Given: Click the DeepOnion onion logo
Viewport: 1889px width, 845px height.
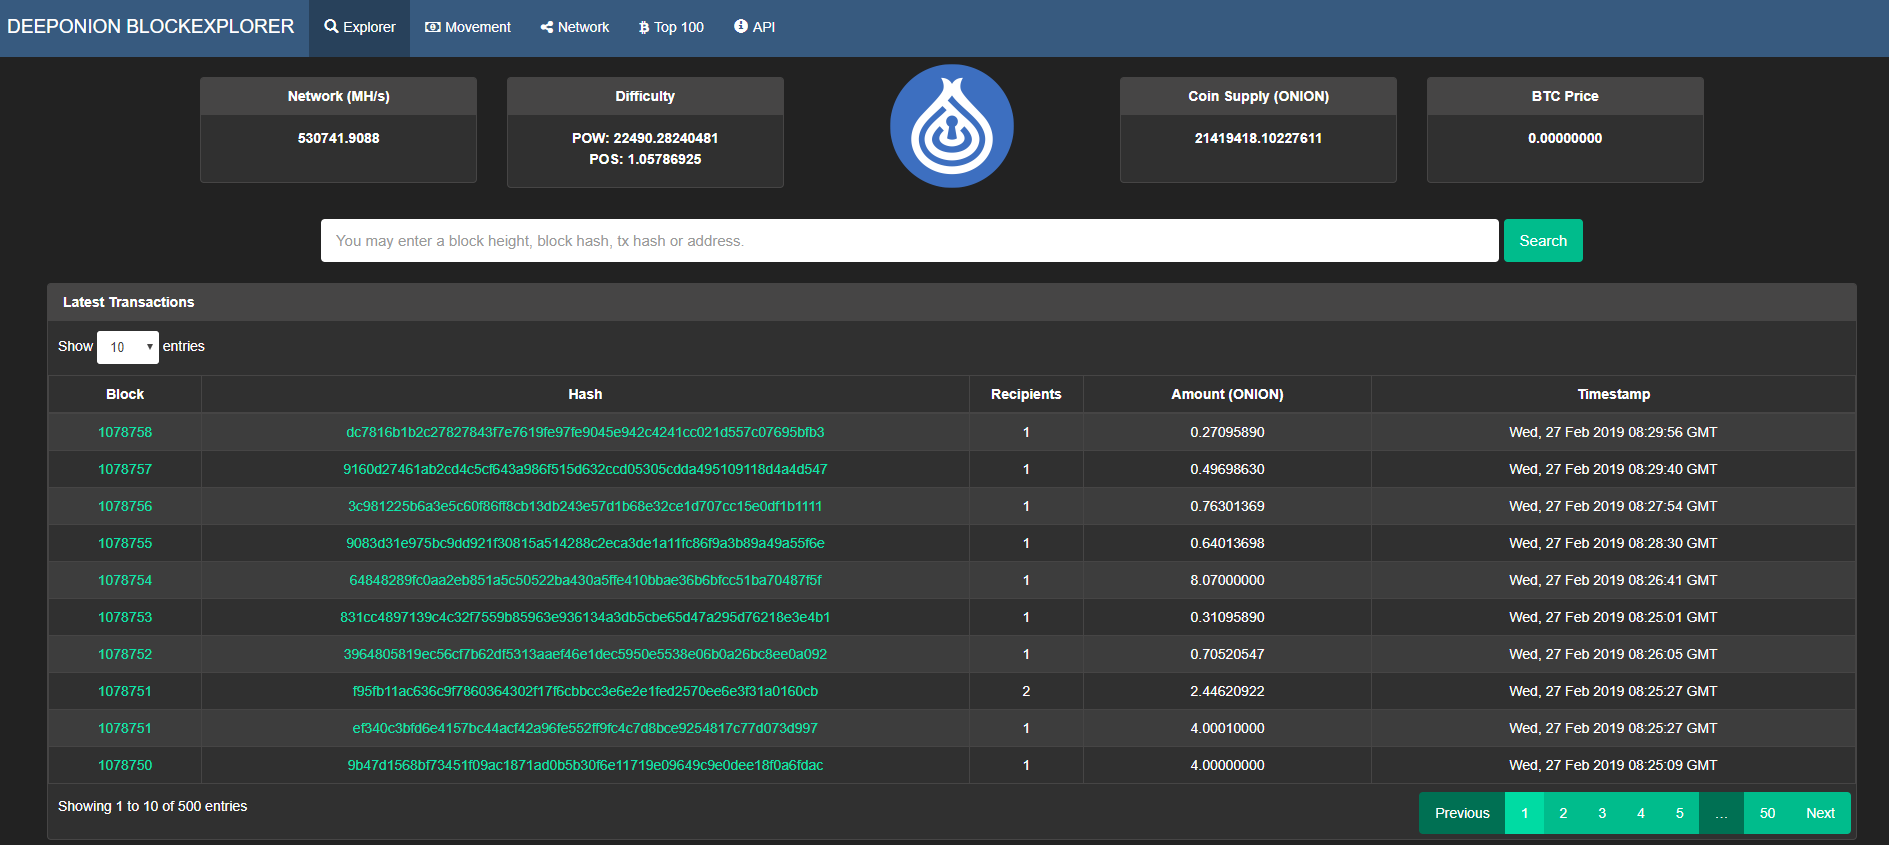Looking at the screenshot, I should point(952,126).
